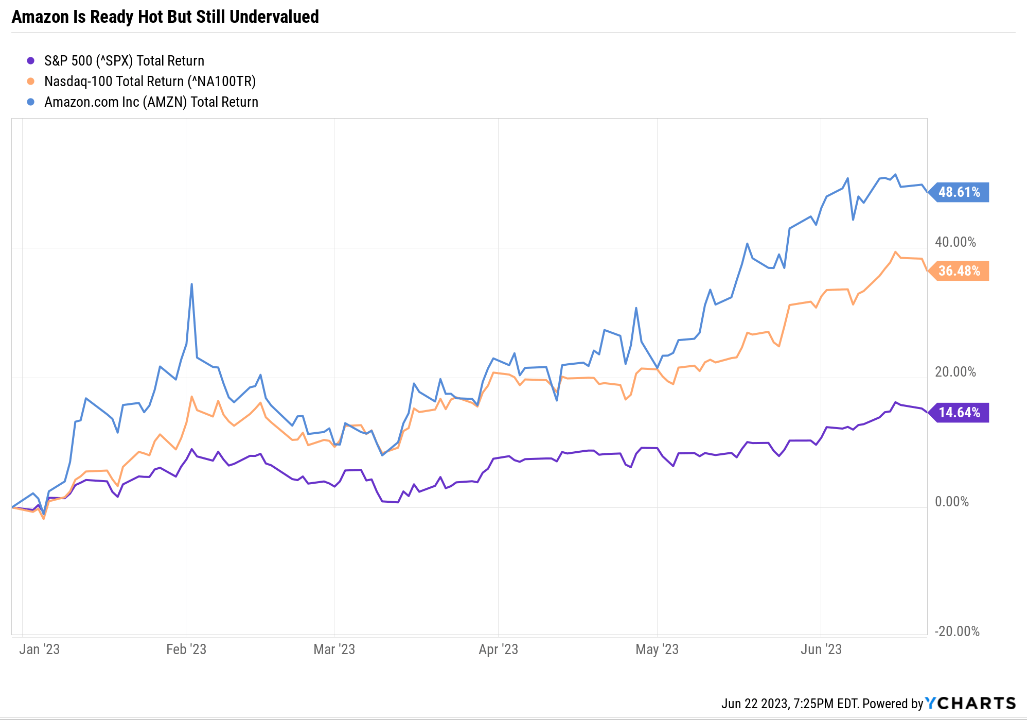Select the S&P 500 (^SPX) Total Return label
Viewport: 1027px width, 721px height.
click(x=124, y=61)
